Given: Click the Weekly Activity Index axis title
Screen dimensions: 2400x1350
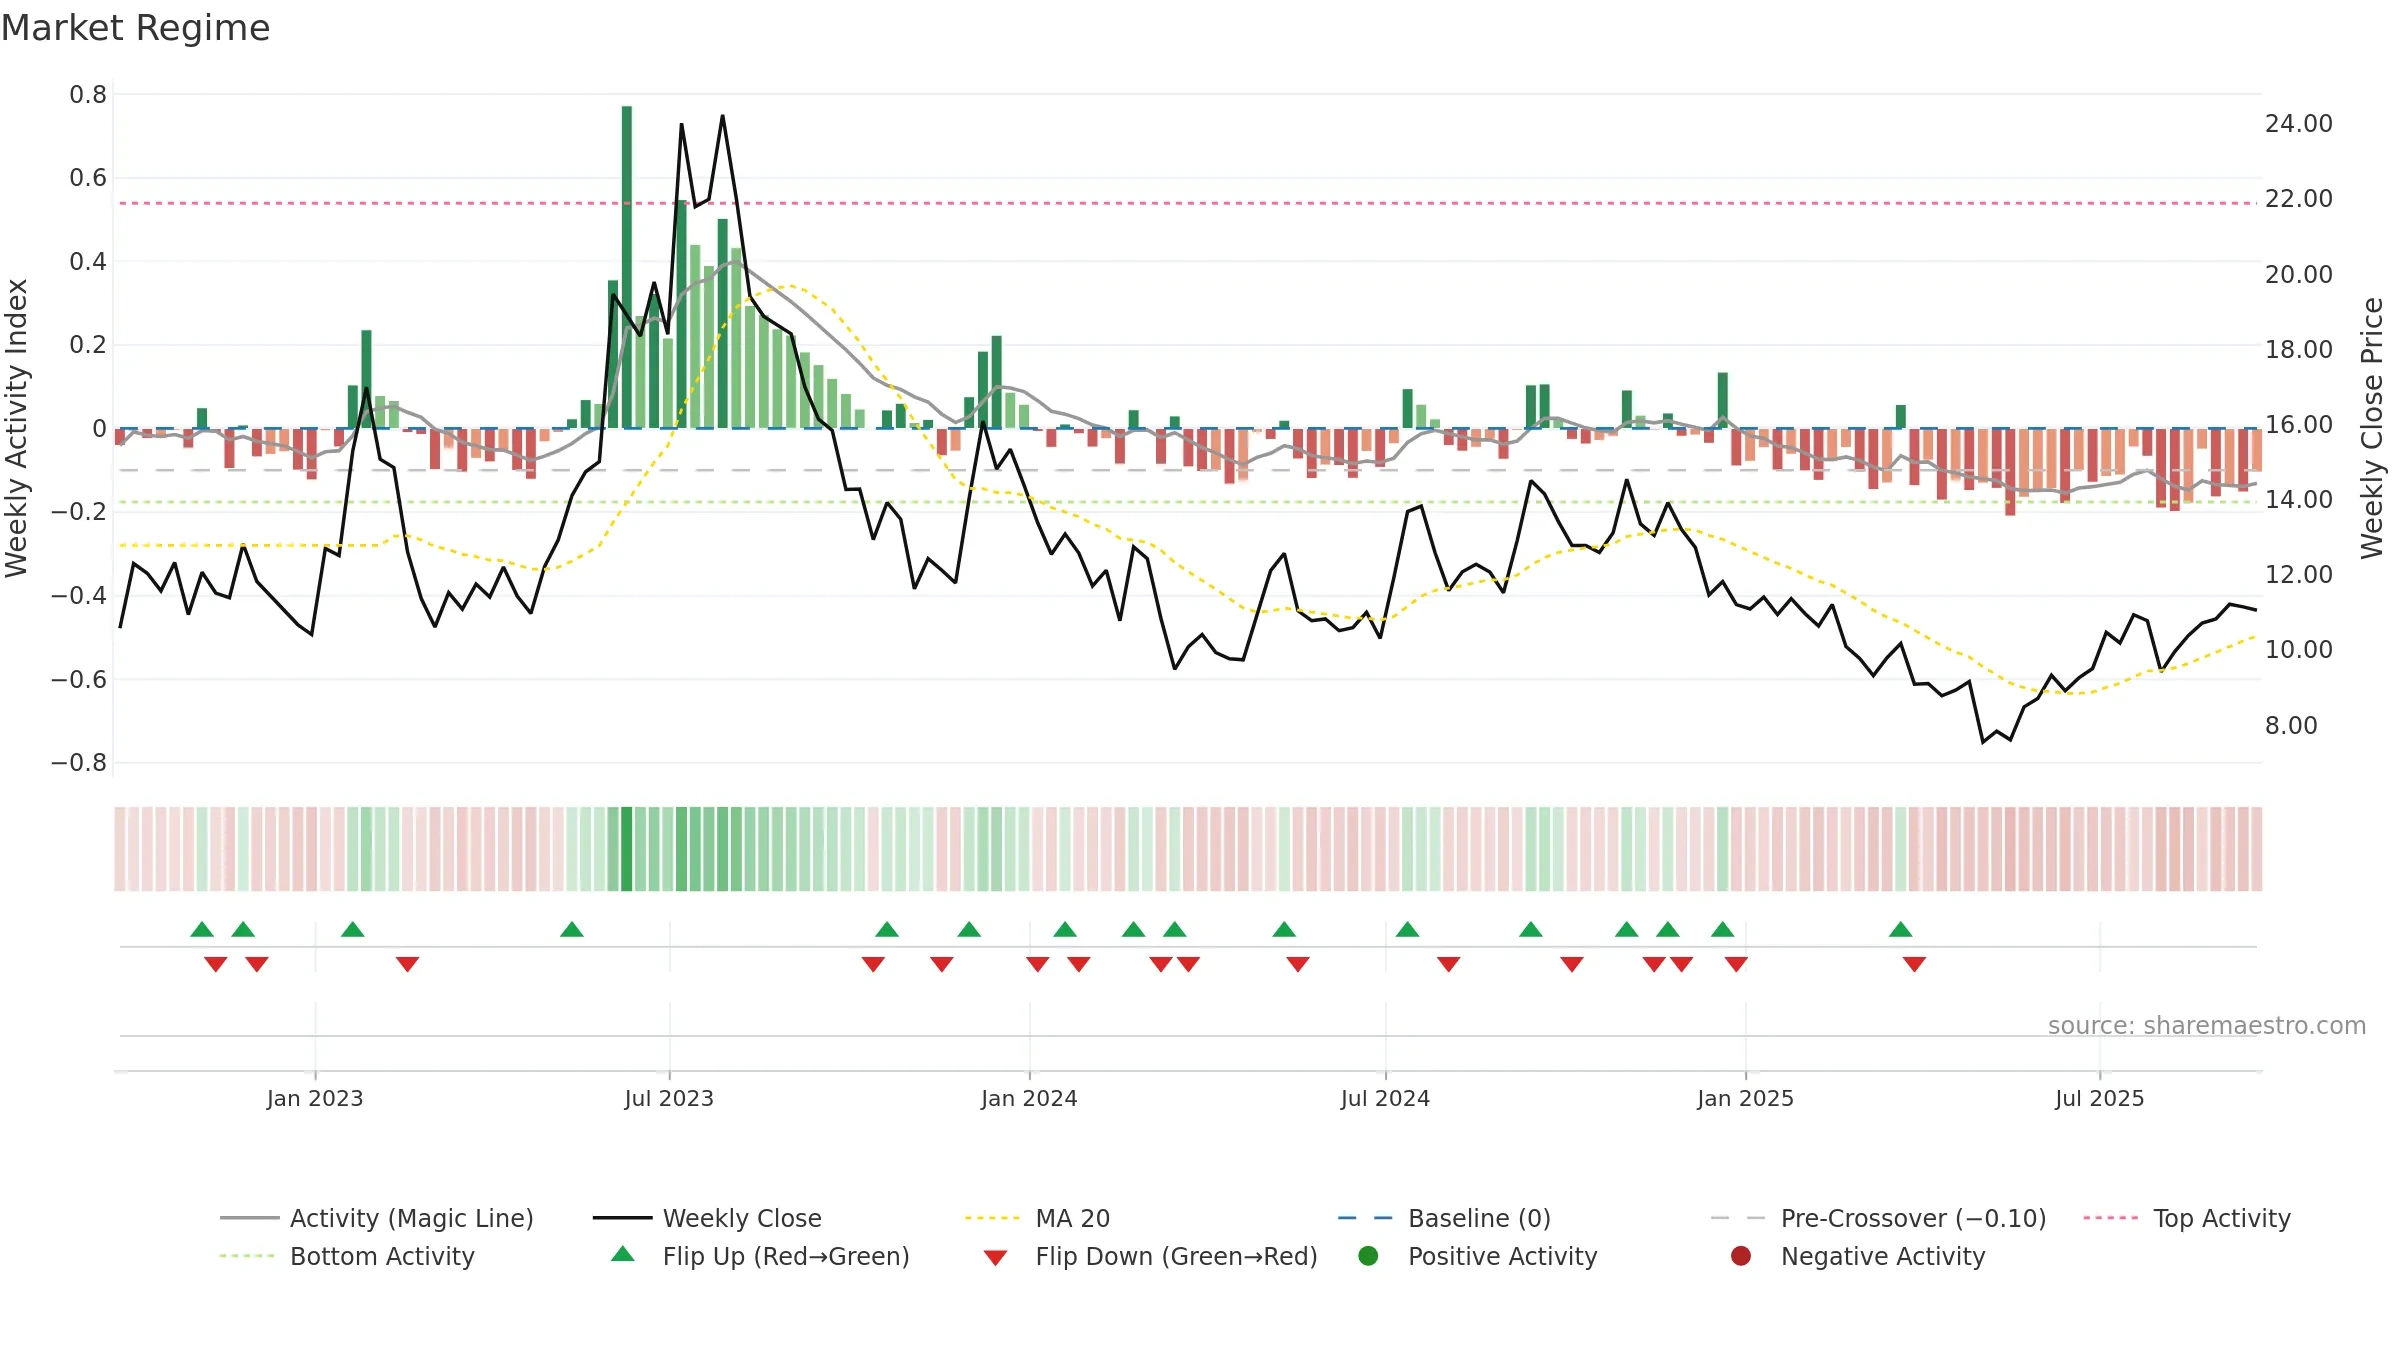Looking at the screenshot, I should pos(17,428).
